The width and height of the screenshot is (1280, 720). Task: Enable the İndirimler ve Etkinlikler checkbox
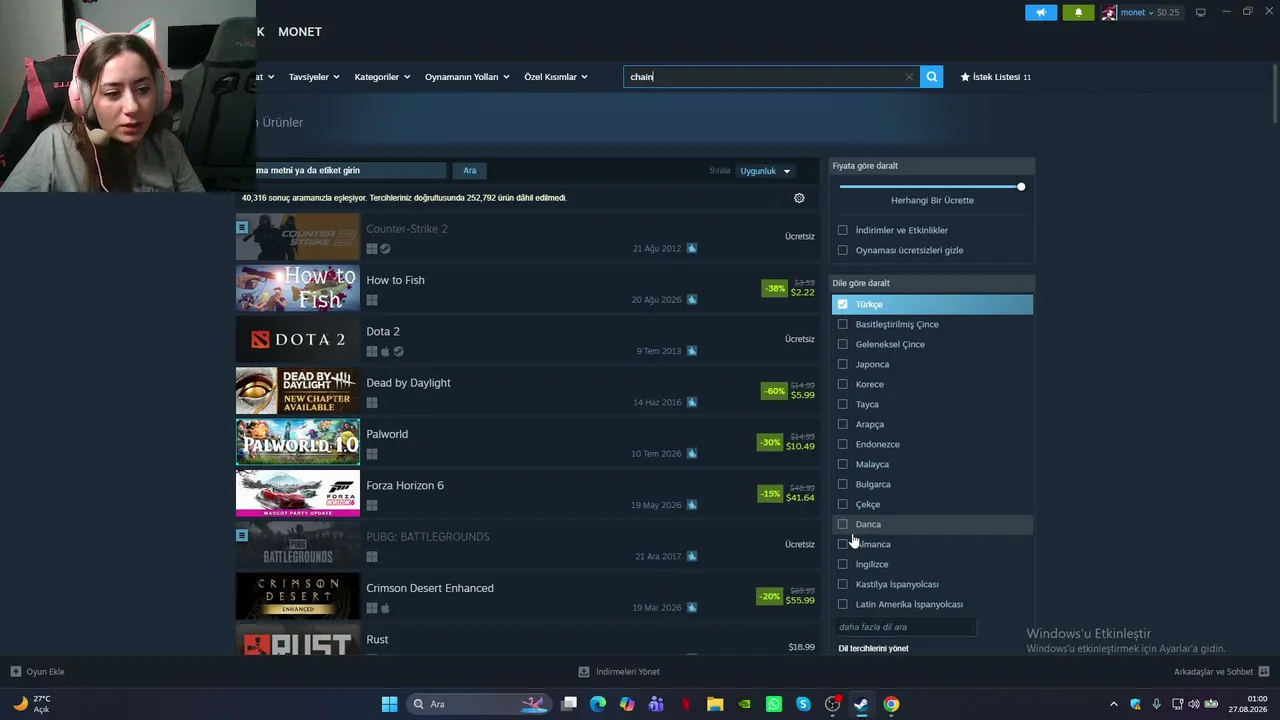[x=842, y=230]
